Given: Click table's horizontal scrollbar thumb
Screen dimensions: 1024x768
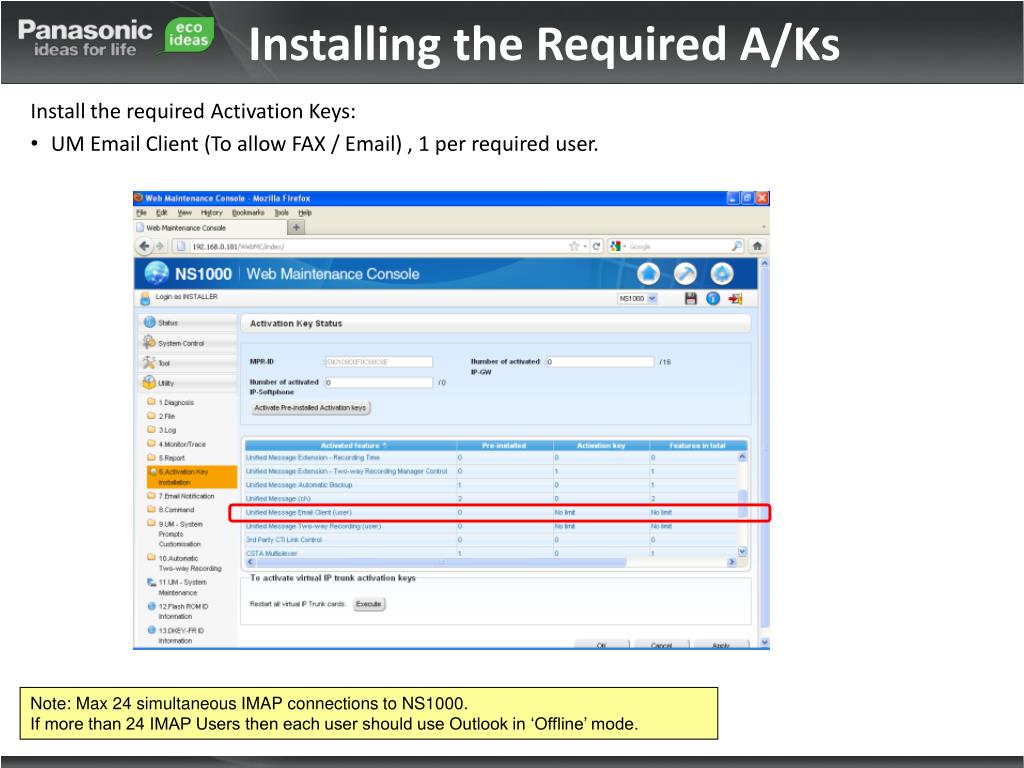Looking at the screenshot, I should point(441,562).
